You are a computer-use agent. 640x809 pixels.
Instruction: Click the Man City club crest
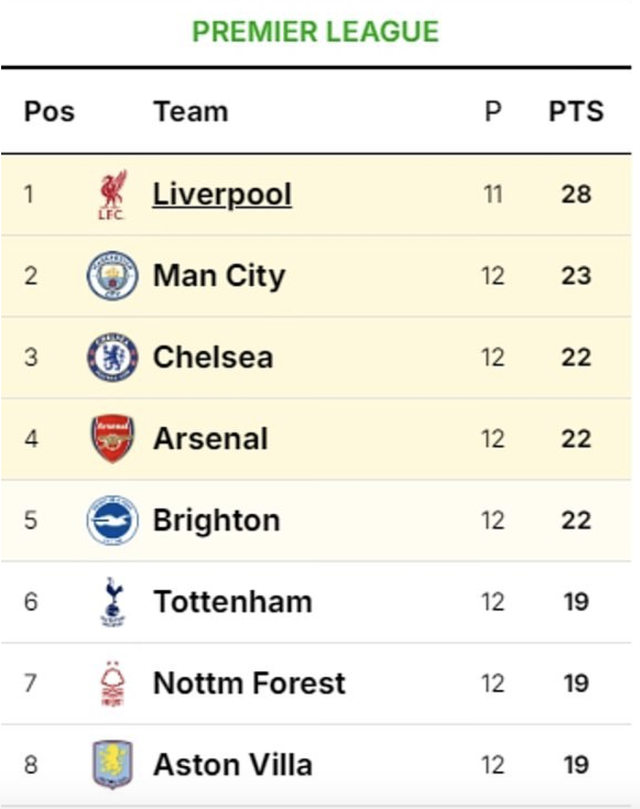112,276
